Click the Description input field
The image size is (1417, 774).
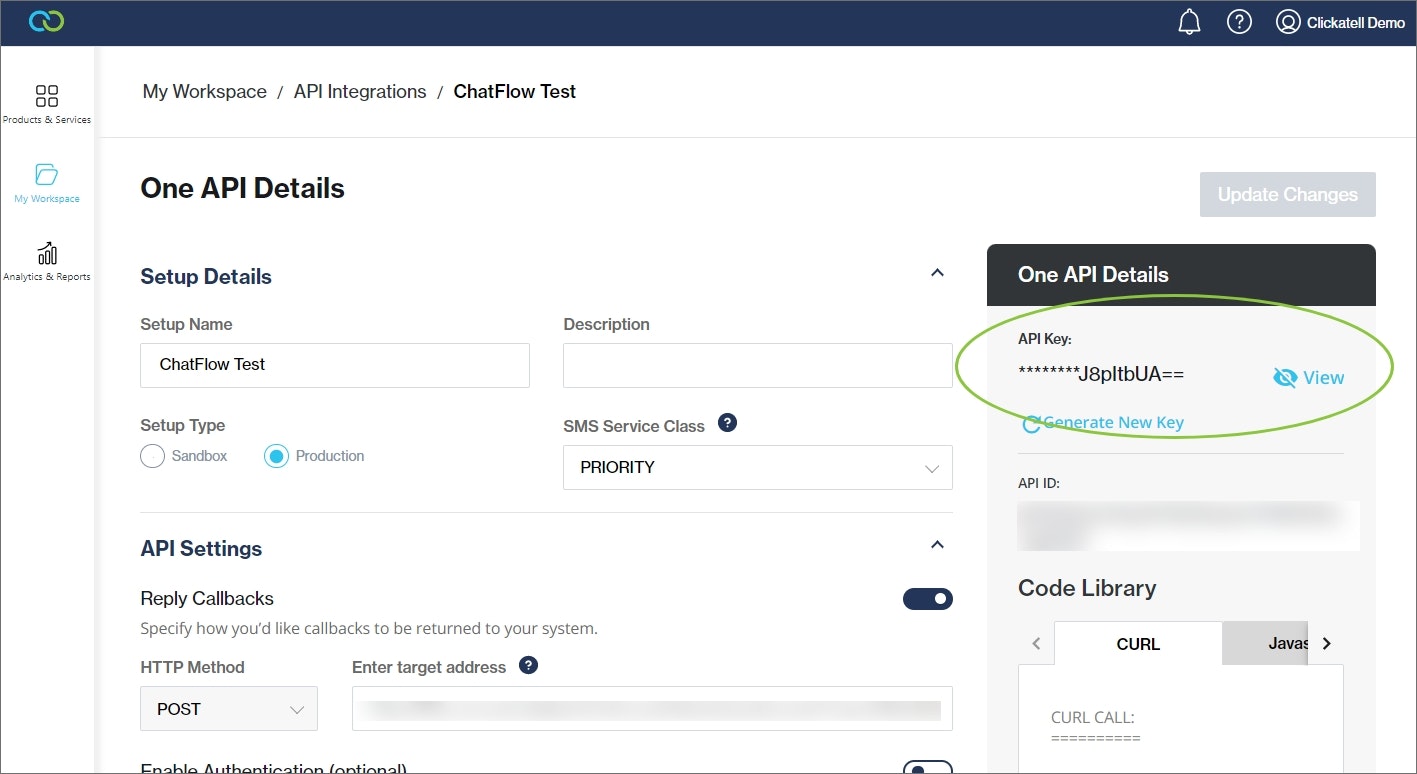click(758, 365)
